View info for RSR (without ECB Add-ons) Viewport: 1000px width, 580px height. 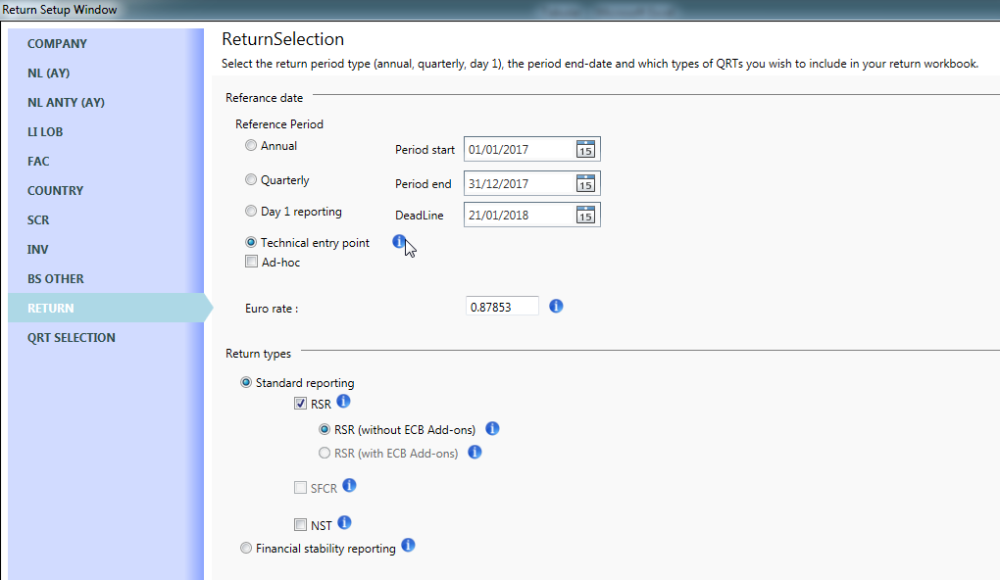point(492,428)
